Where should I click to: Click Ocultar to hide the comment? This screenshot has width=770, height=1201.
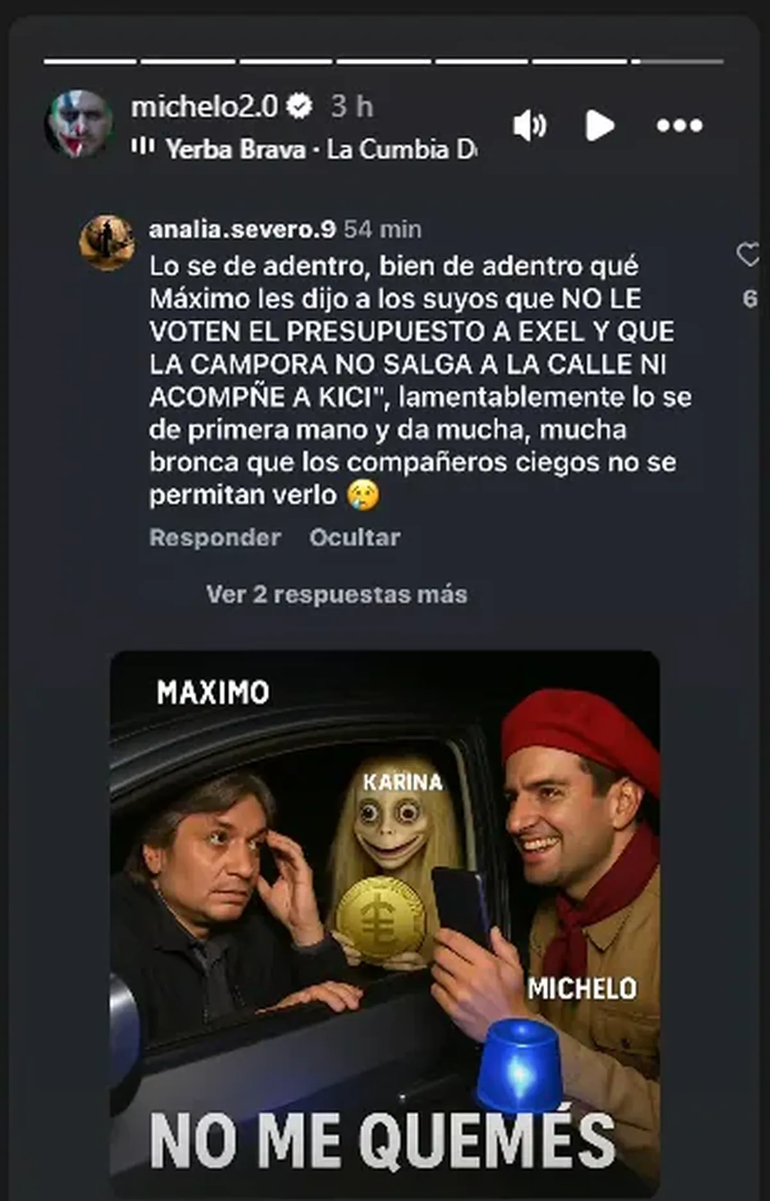coord(355,537)
